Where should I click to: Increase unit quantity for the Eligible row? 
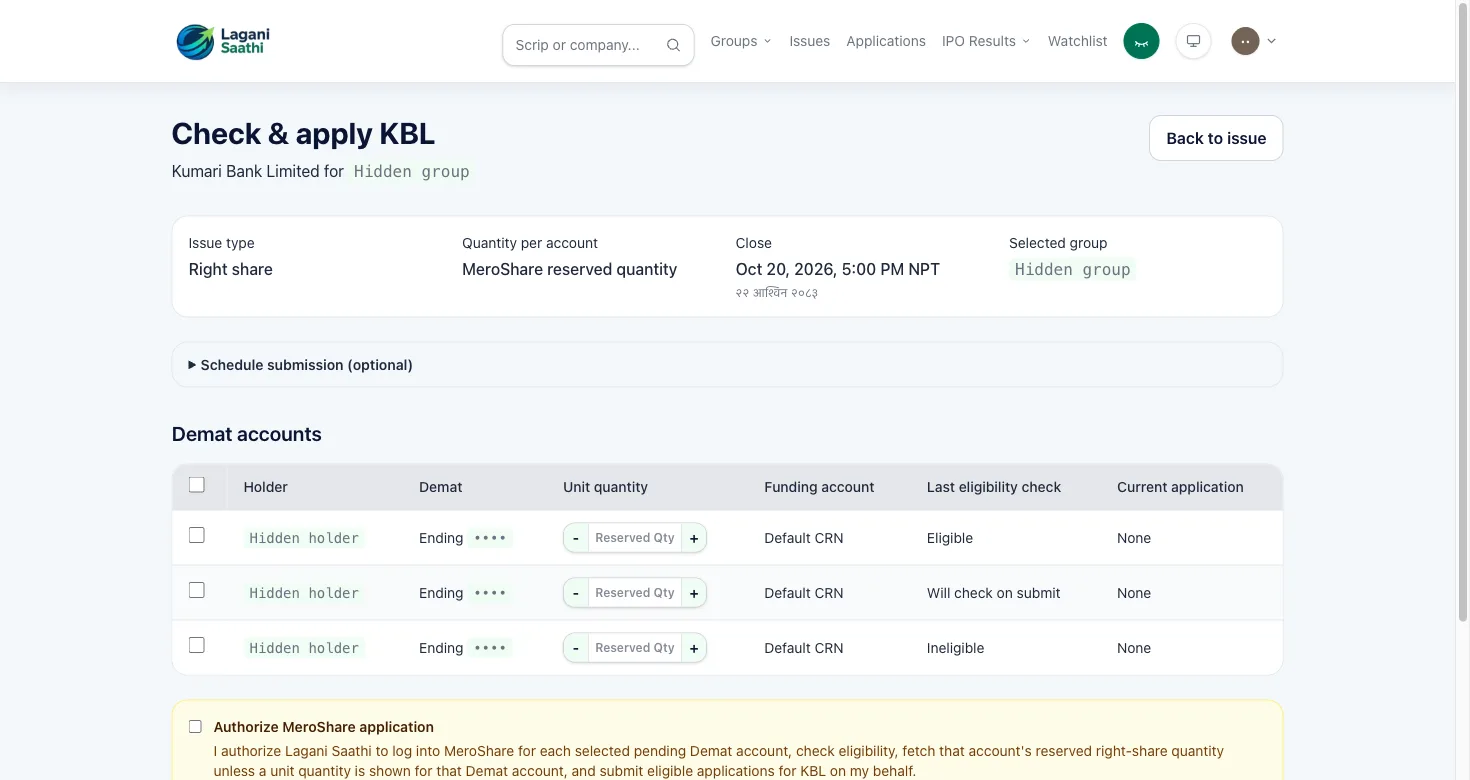[x=694, y=538]
